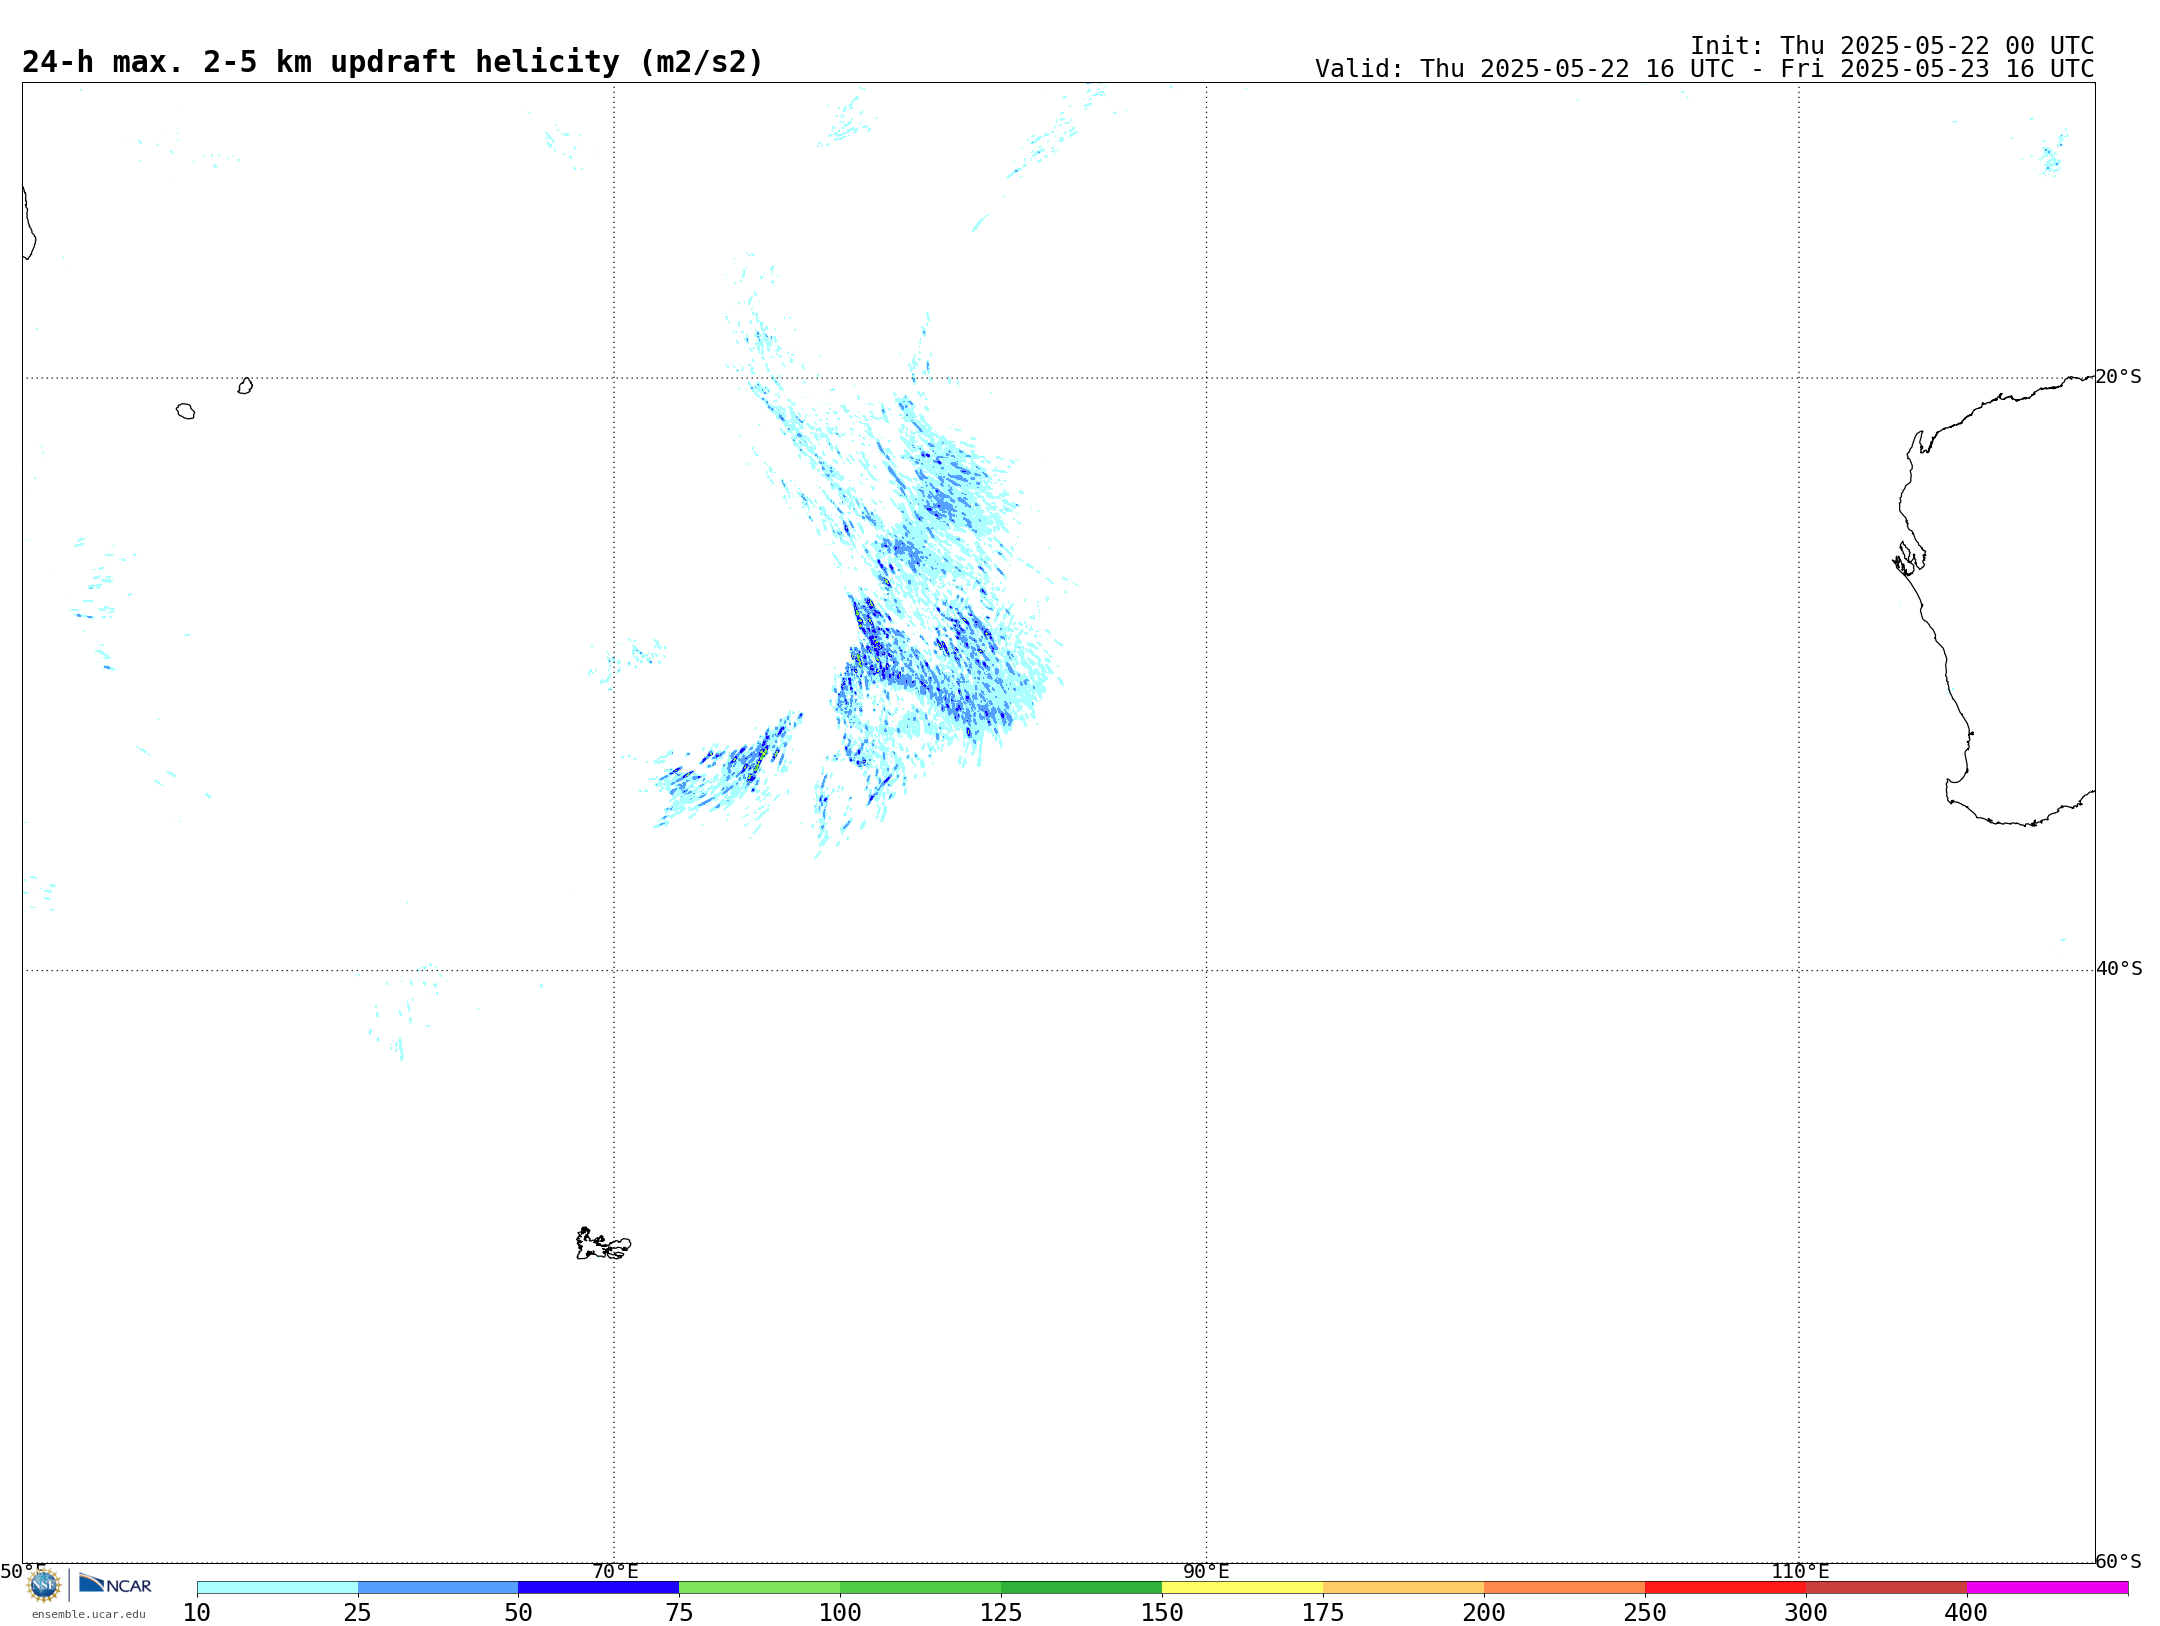2160x1626 pixels.
Task: Click the light orange 175-200 colorbar segment
Action: pyautogui.click(x=1404, y=1588)
